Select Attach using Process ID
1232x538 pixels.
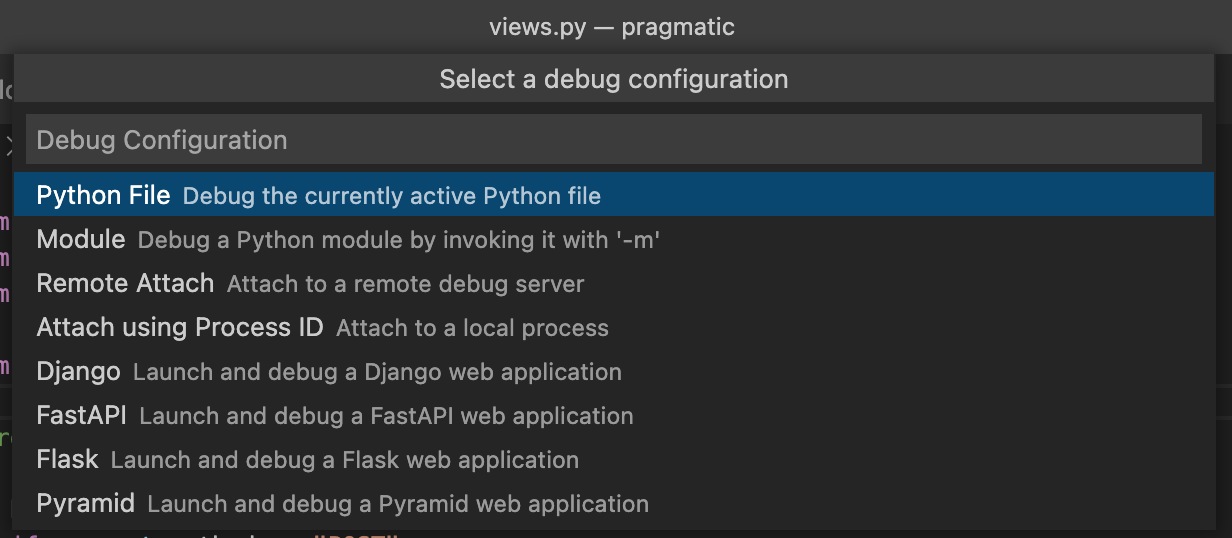180,328
